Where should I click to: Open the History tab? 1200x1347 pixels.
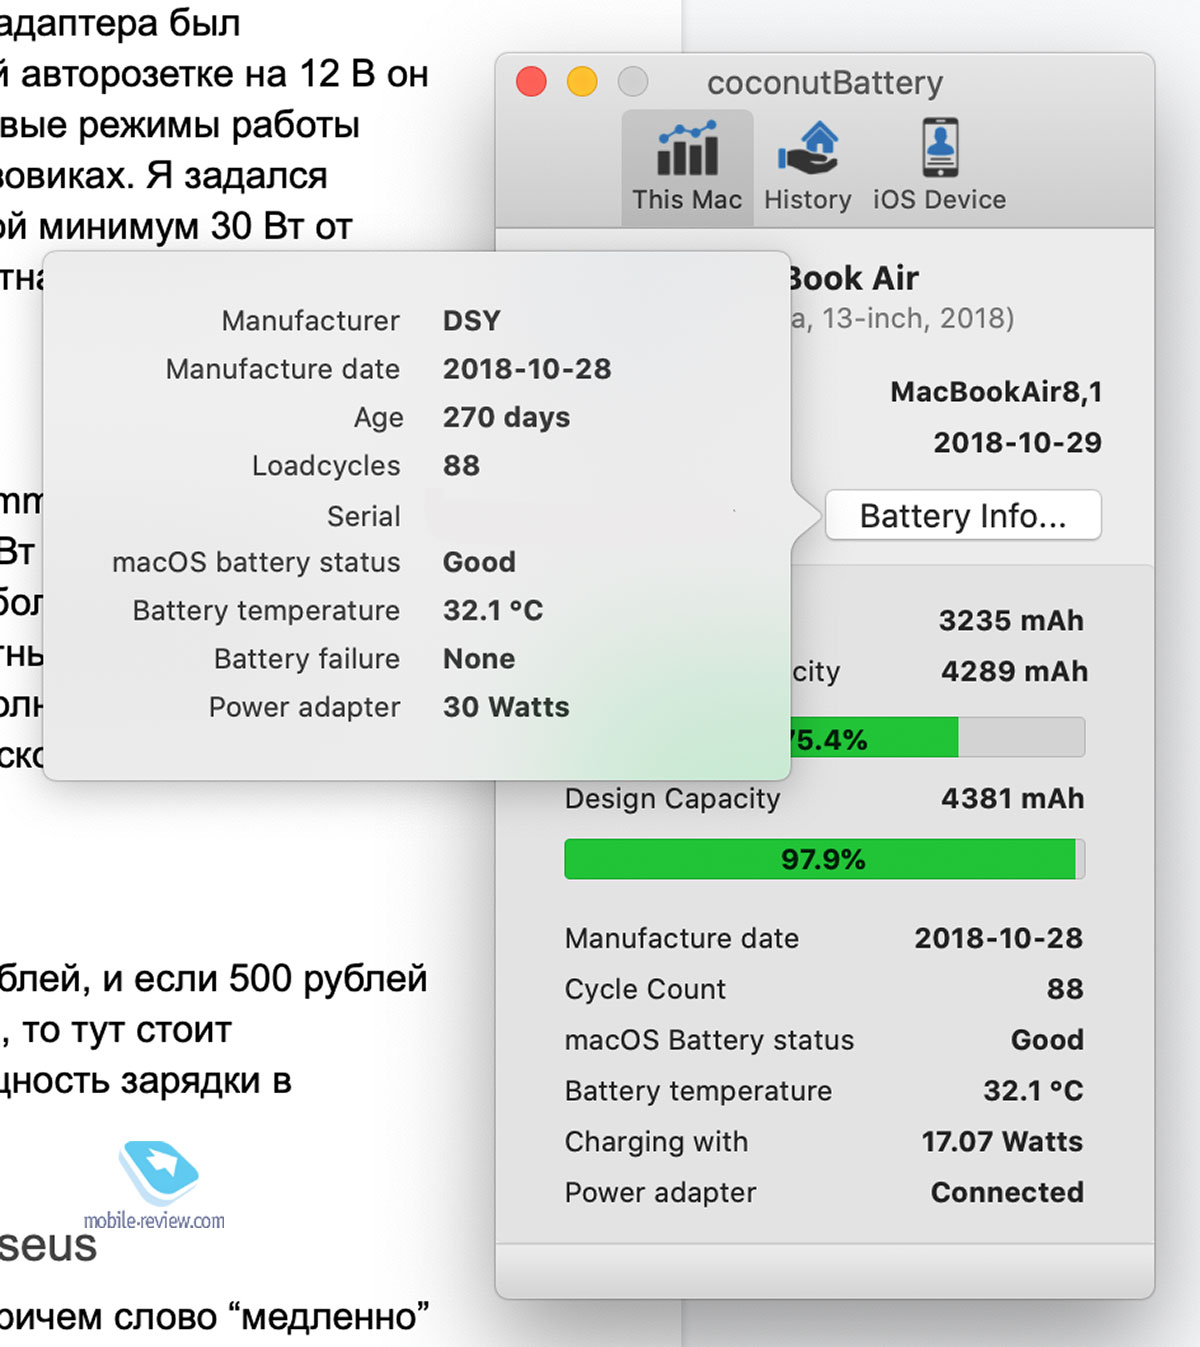click(808, 167)
